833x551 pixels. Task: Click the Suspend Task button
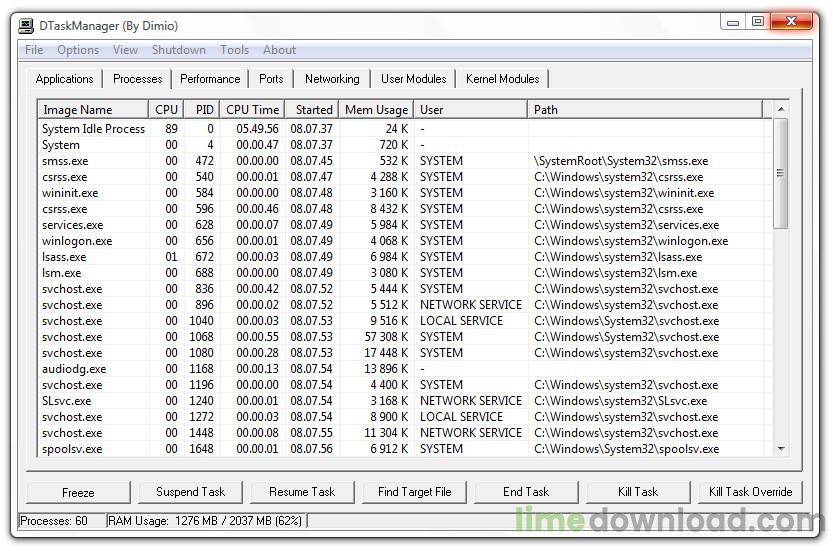pyautogui.click(x=190, y=492)
